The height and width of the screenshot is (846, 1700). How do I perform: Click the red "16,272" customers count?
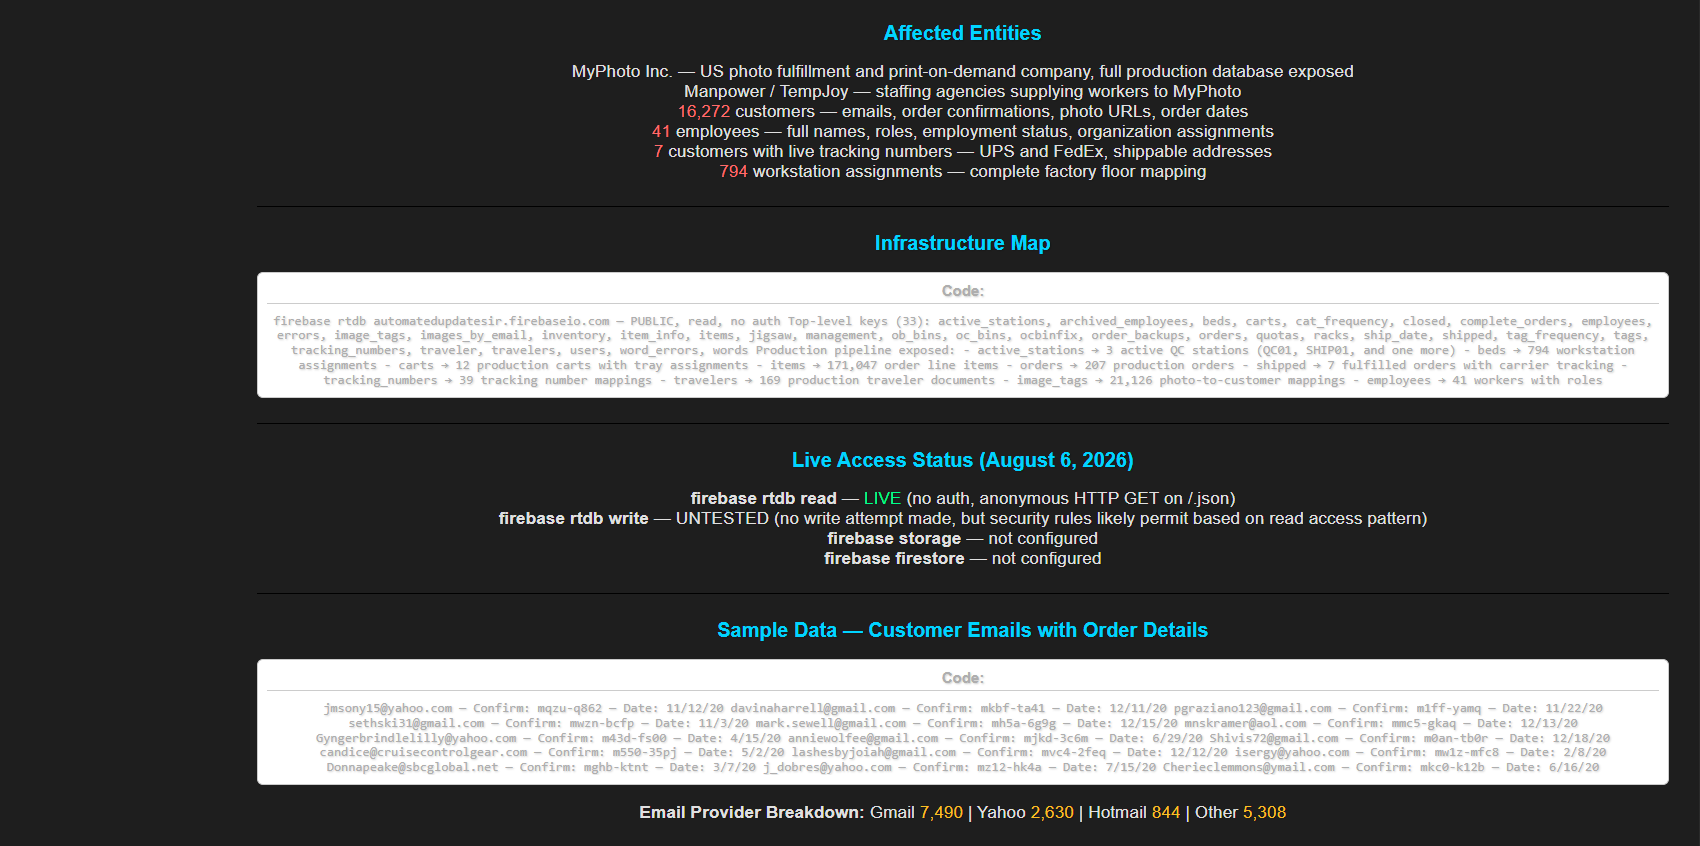click(x=704, y=111)
